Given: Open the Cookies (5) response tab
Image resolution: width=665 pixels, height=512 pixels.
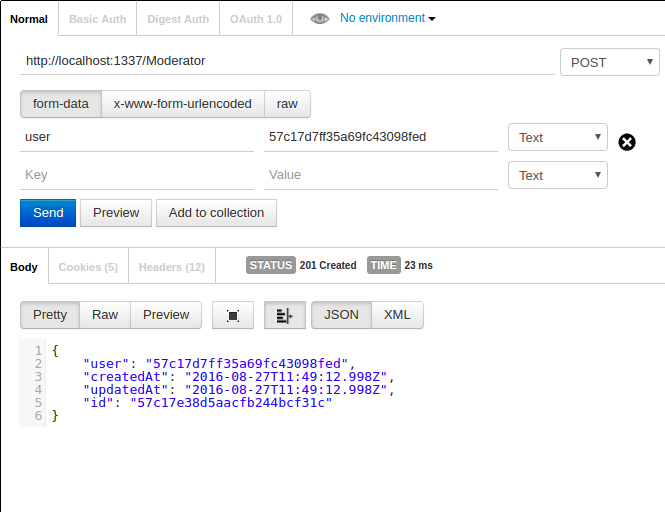Looking at the screenshot, I should 88,267.
